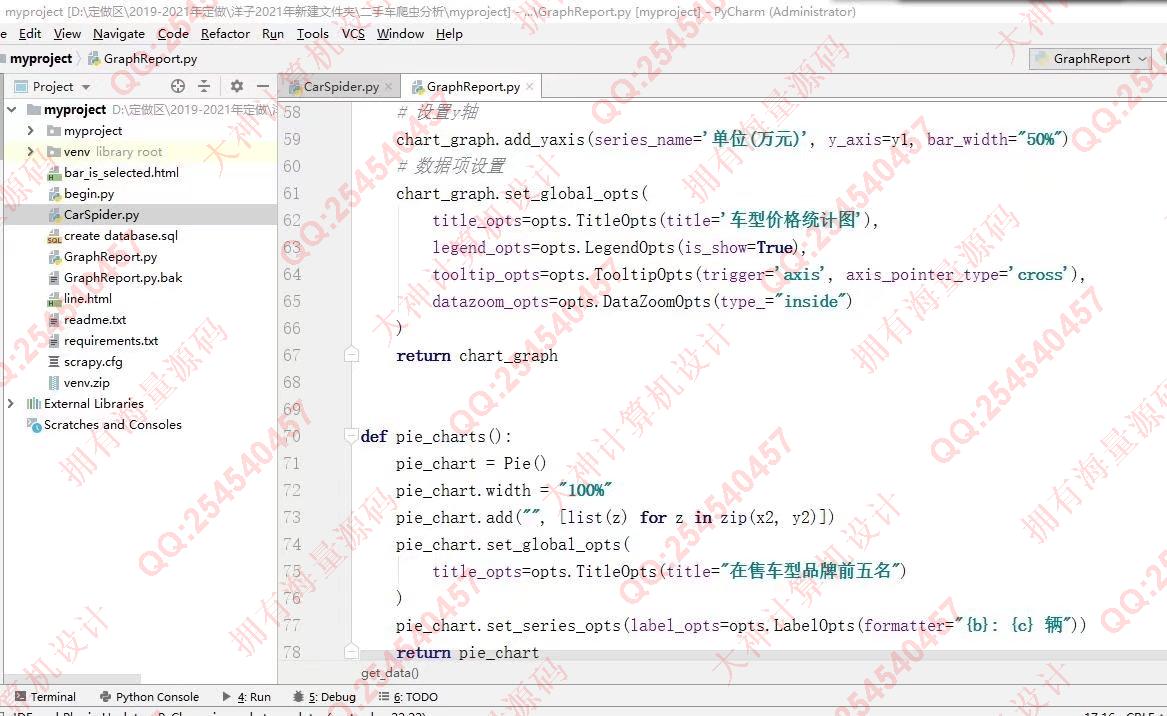The width and height of the screenshot is (1167, 716).
Task: Expand the venv library root folder
Action: pyautogui.click(x=30, y=151)
